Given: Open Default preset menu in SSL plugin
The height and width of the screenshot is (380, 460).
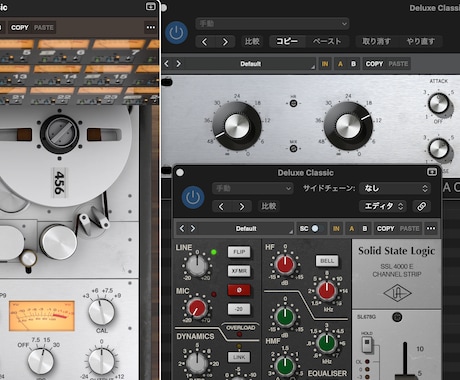Looking at the screenshot, I should pyautogui.click(x=246, y=229).
